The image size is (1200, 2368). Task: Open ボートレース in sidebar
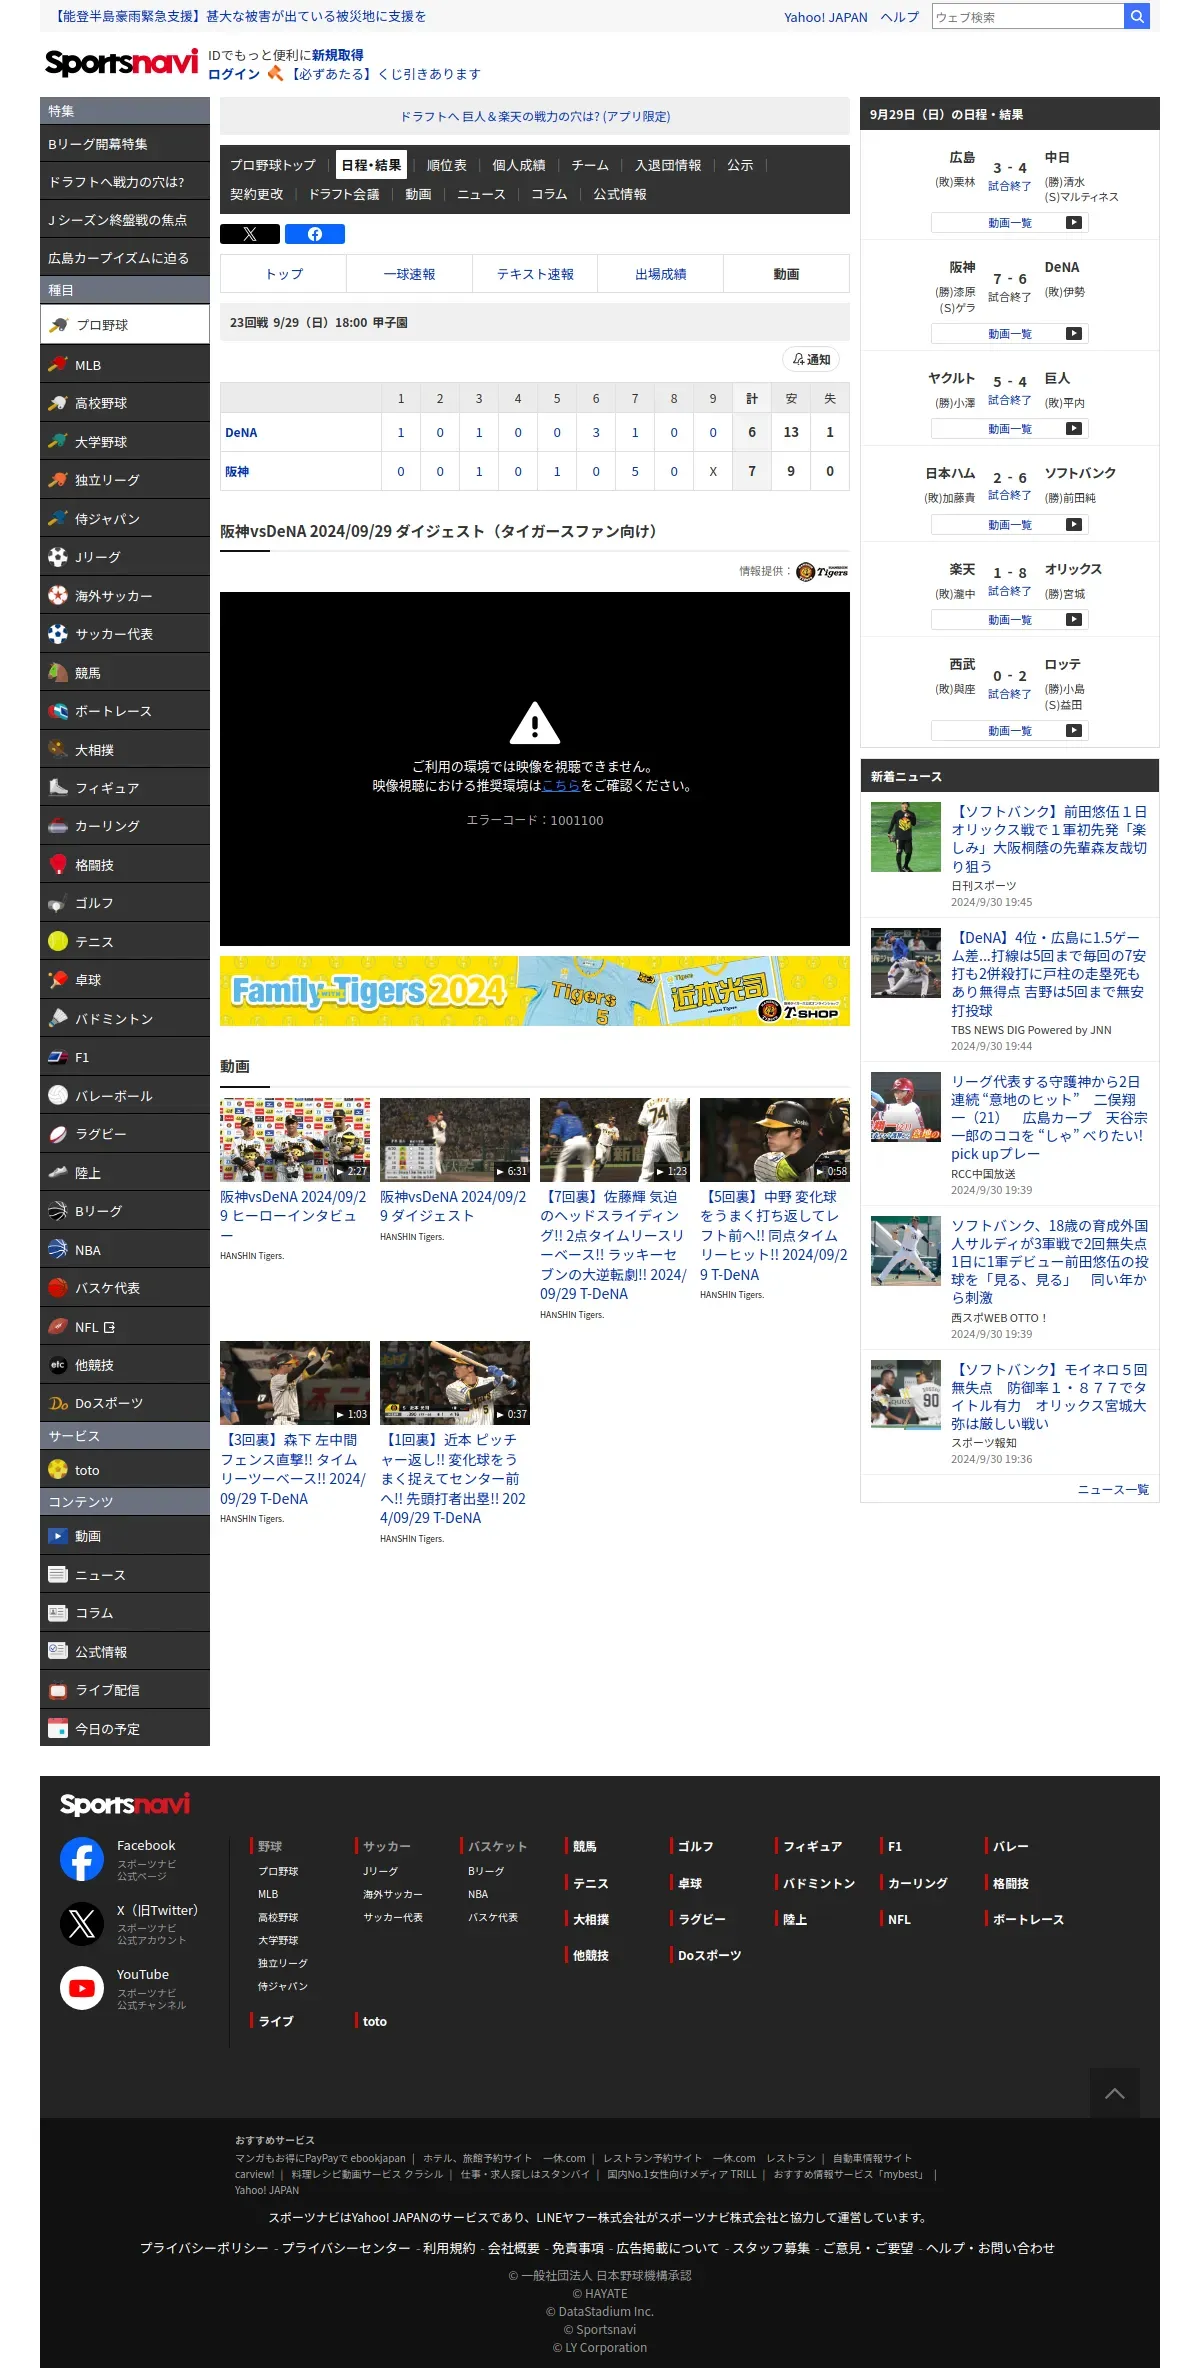125,711
